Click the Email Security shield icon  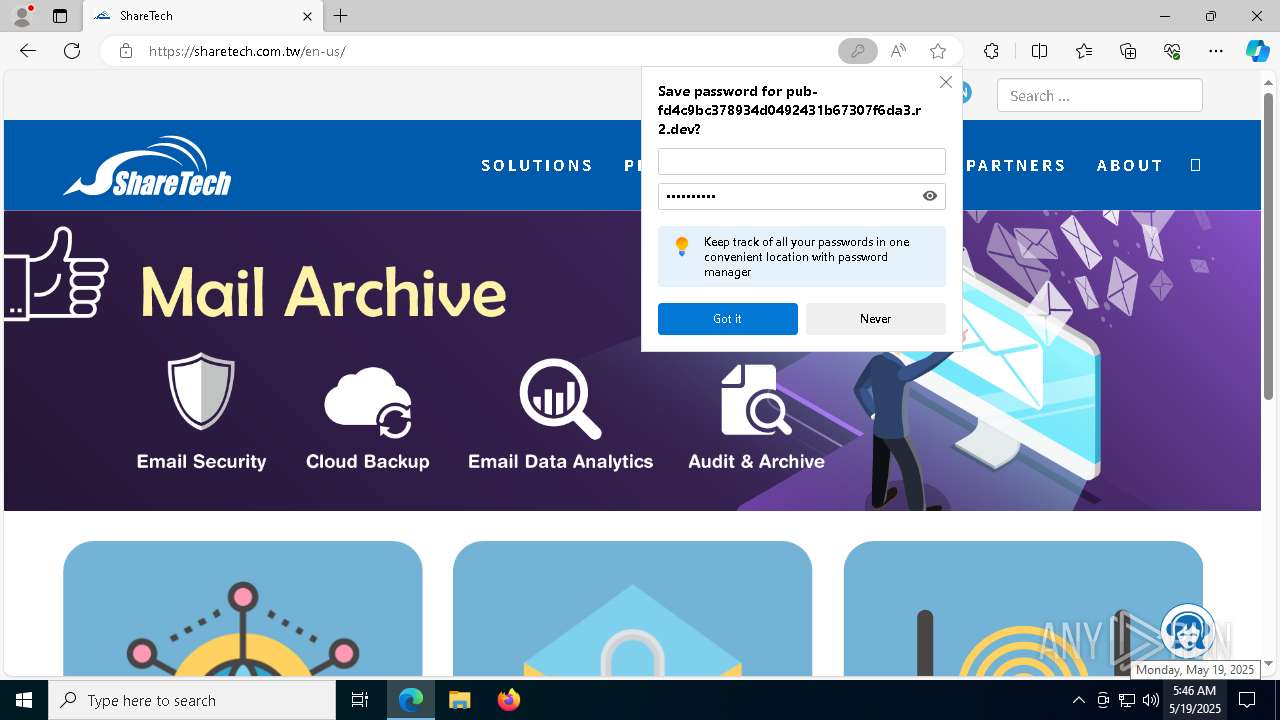pyautogui.click(x=201, y=390)
